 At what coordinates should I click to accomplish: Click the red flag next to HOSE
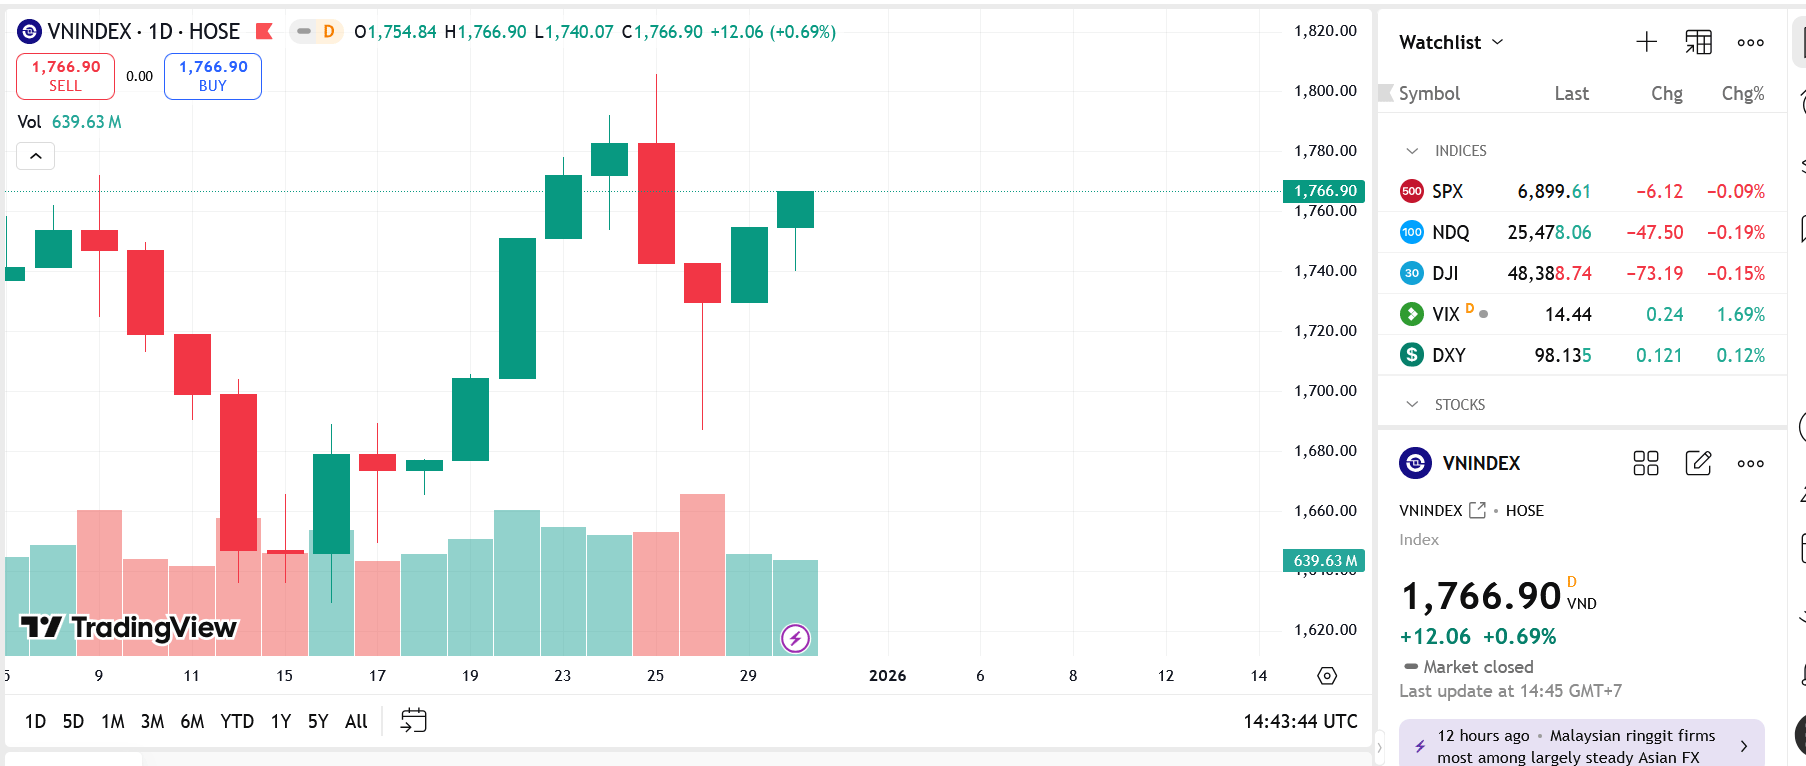click(265, 31)
